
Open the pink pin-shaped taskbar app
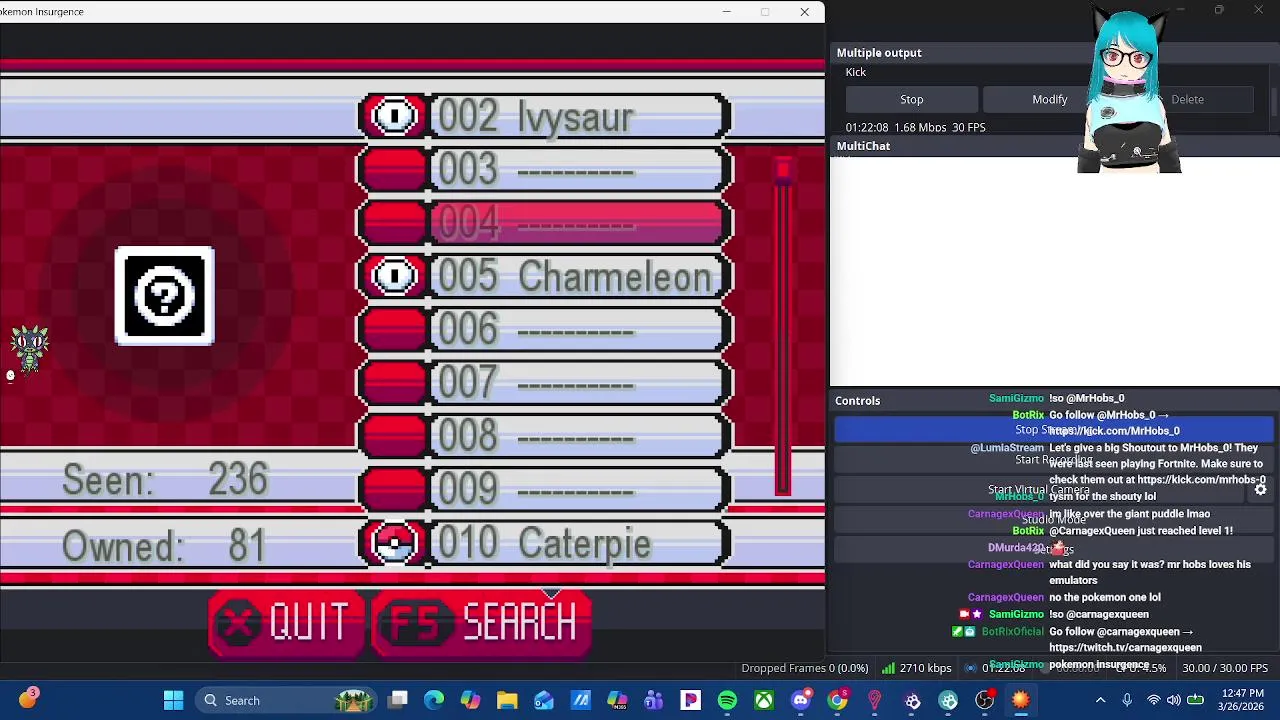pyautogui.click(x=875, y=700)
